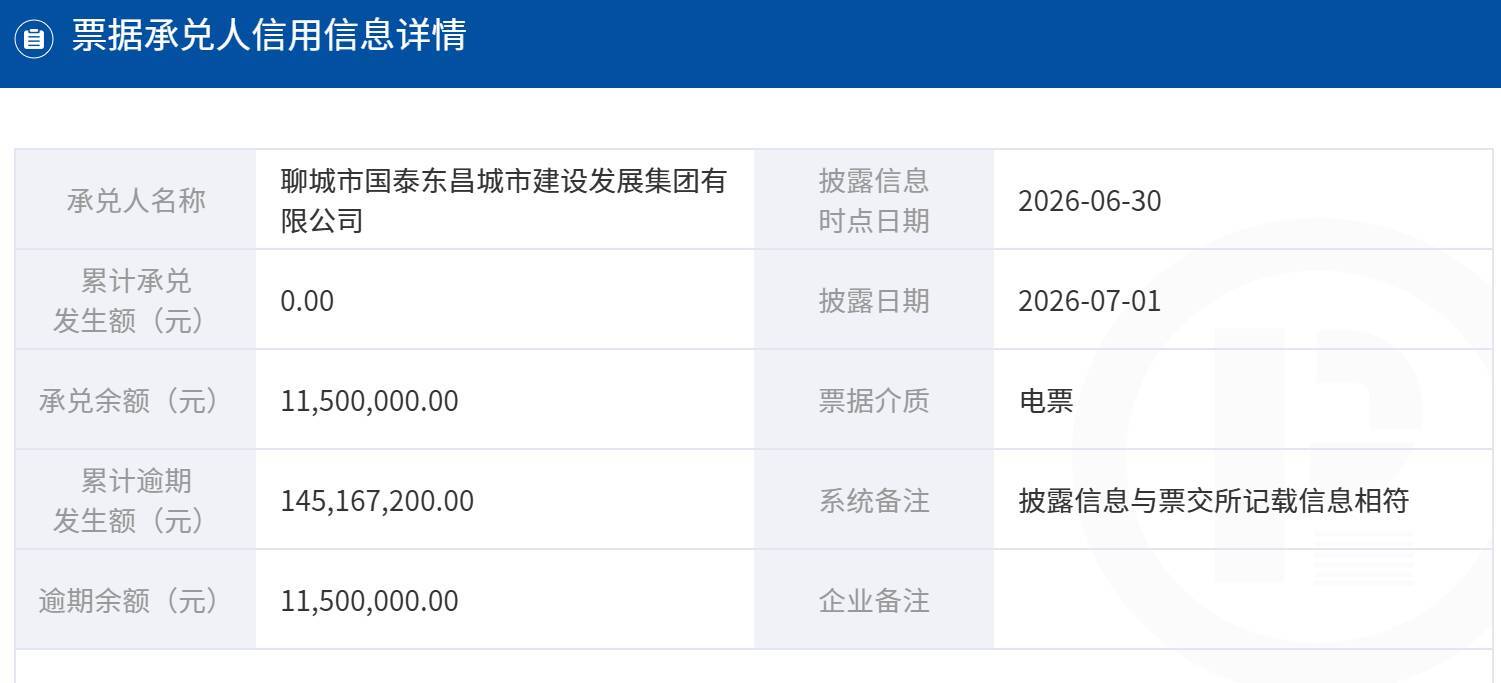Select the acceptor company name text
Viewport: 1501px width, 683px height.
point(504,201)
